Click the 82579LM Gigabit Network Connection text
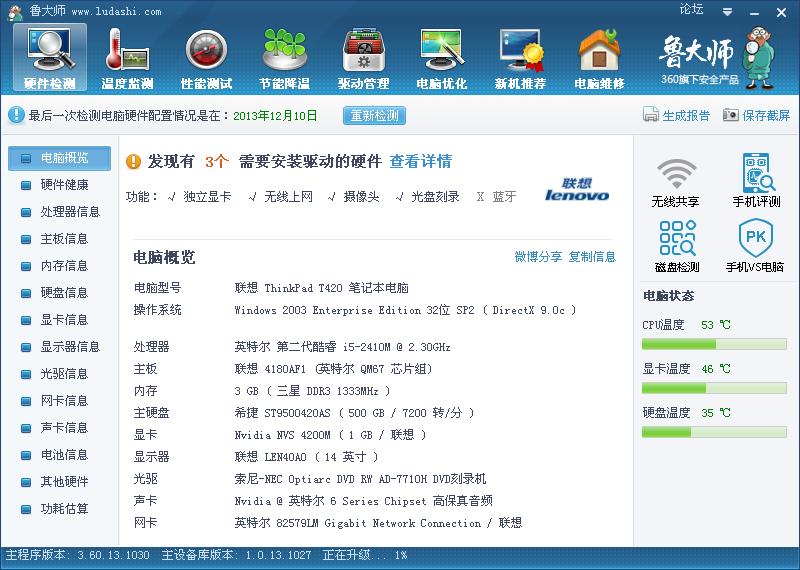The image size is (800, 570). (x=378, y=523)
